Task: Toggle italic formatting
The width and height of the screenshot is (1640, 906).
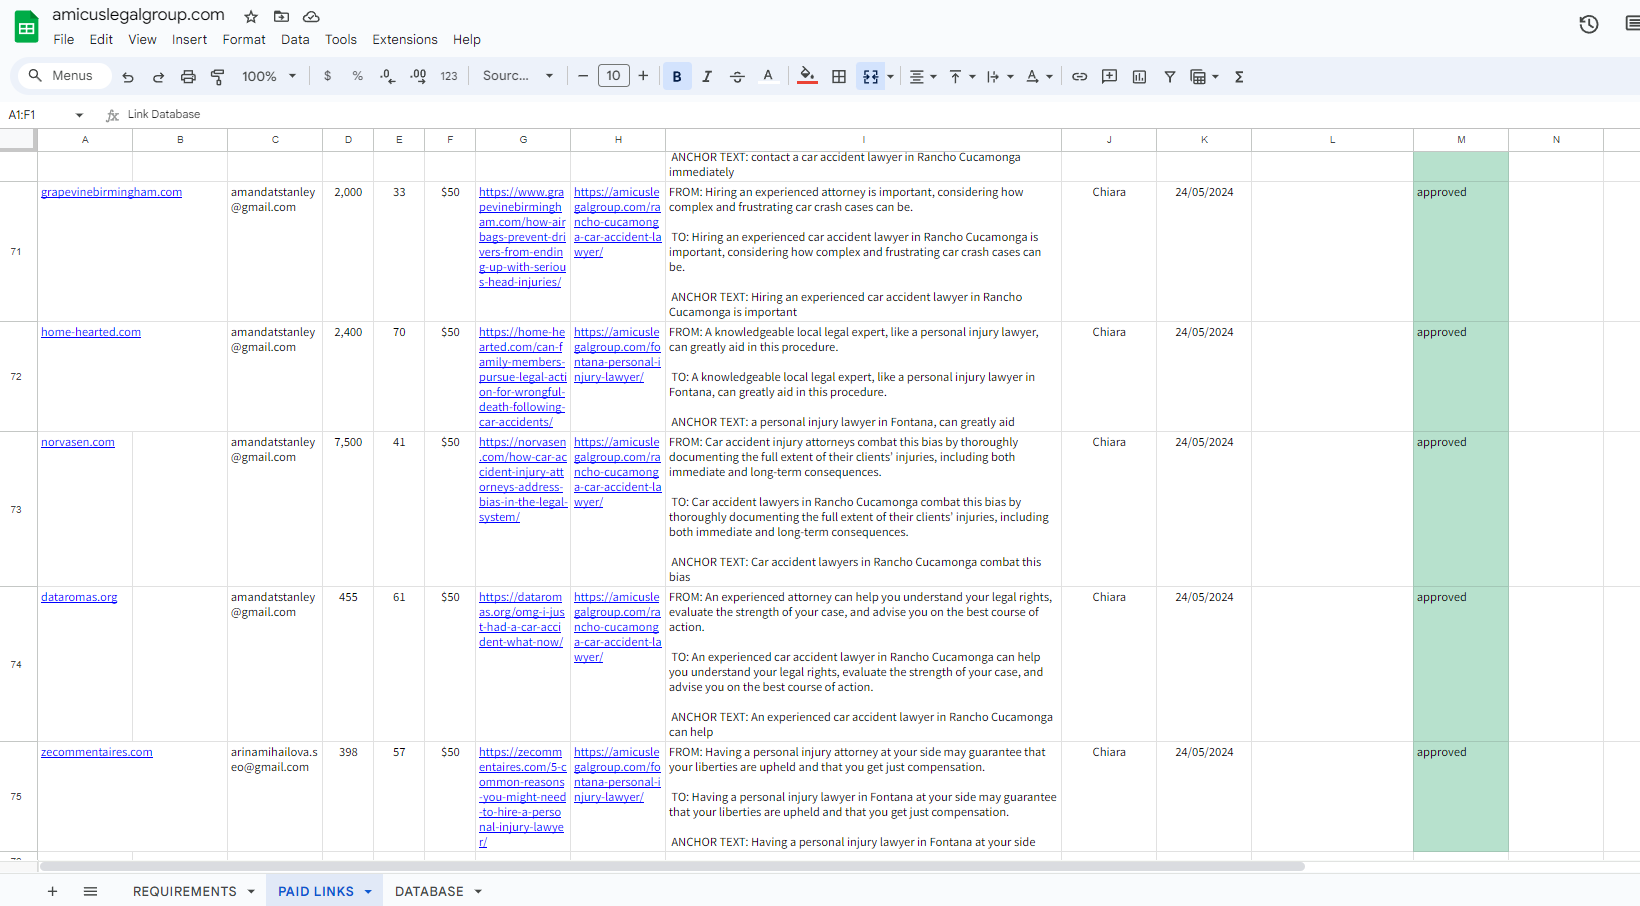Action: [707, 77]
